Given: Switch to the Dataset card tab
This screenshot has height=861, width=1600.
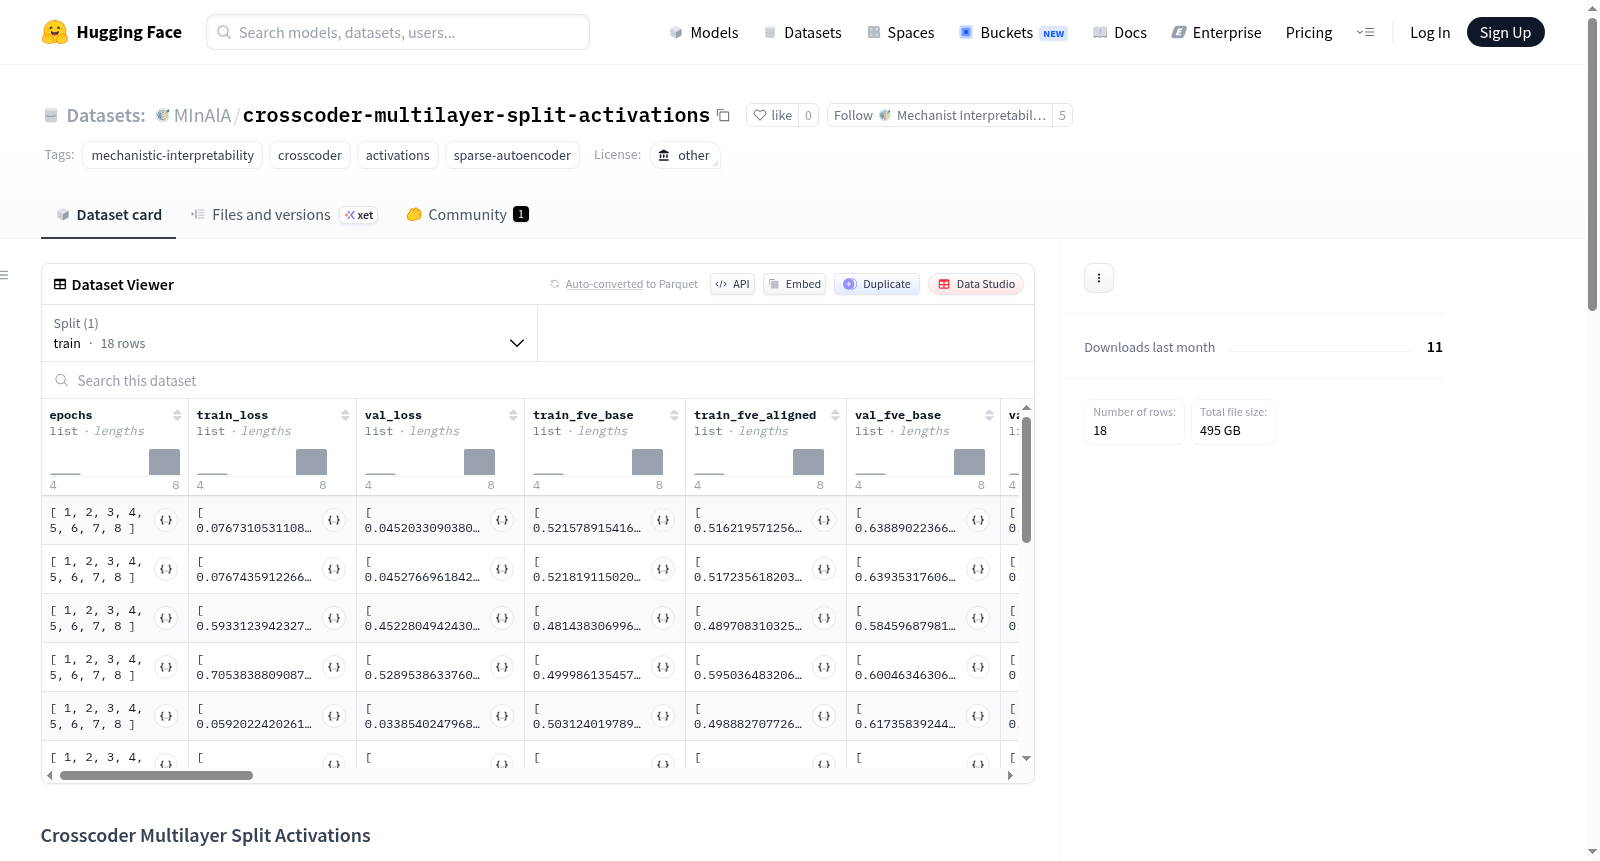Looking at the screenshot, I should [x=108, y=215].
